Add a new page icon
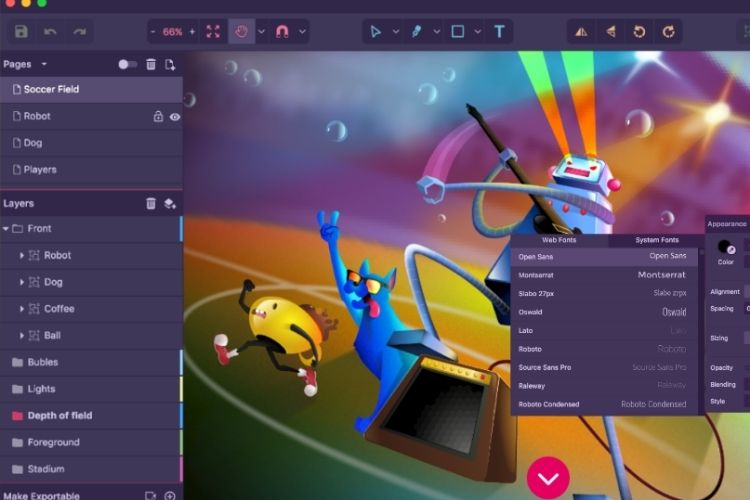The height and width of the screenshot is (500, 750). point(170,65)
